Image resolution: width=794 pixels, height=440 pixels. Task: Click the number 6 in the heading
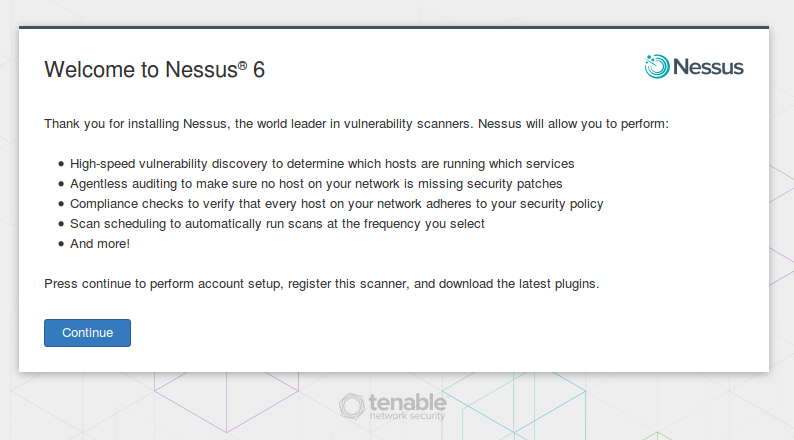pyautogui.click(x=259, y=70)
